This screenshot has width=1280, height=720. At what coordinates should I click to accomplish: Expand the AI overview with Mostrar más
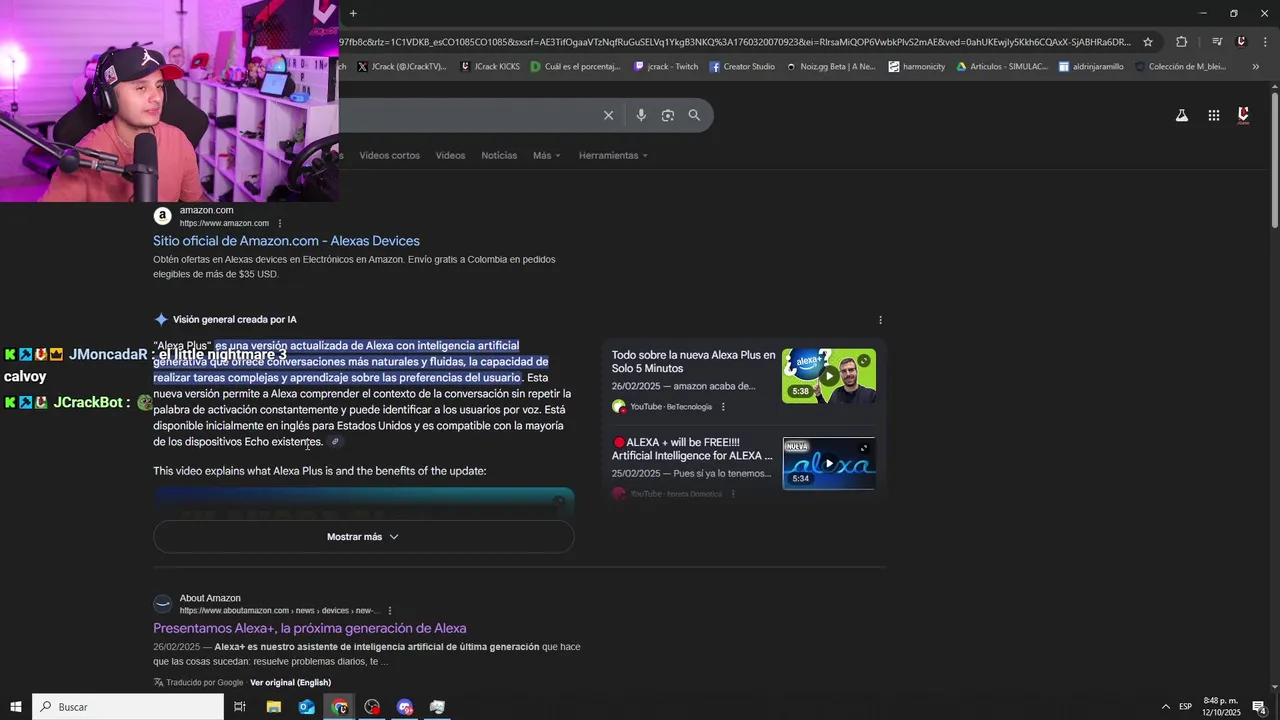[x=363, y=537]
